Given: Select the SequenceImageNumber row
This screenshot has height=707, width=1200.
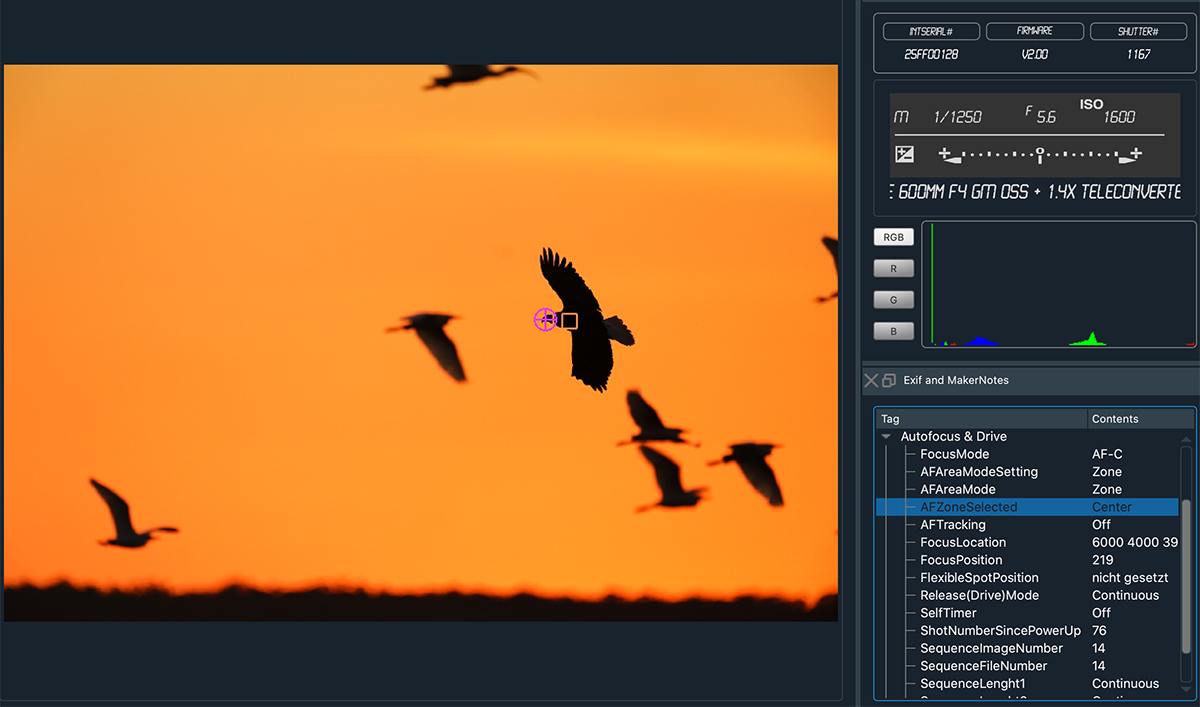Looking at the screenshot, I should pyautogui.click(x=1027, y=649).
